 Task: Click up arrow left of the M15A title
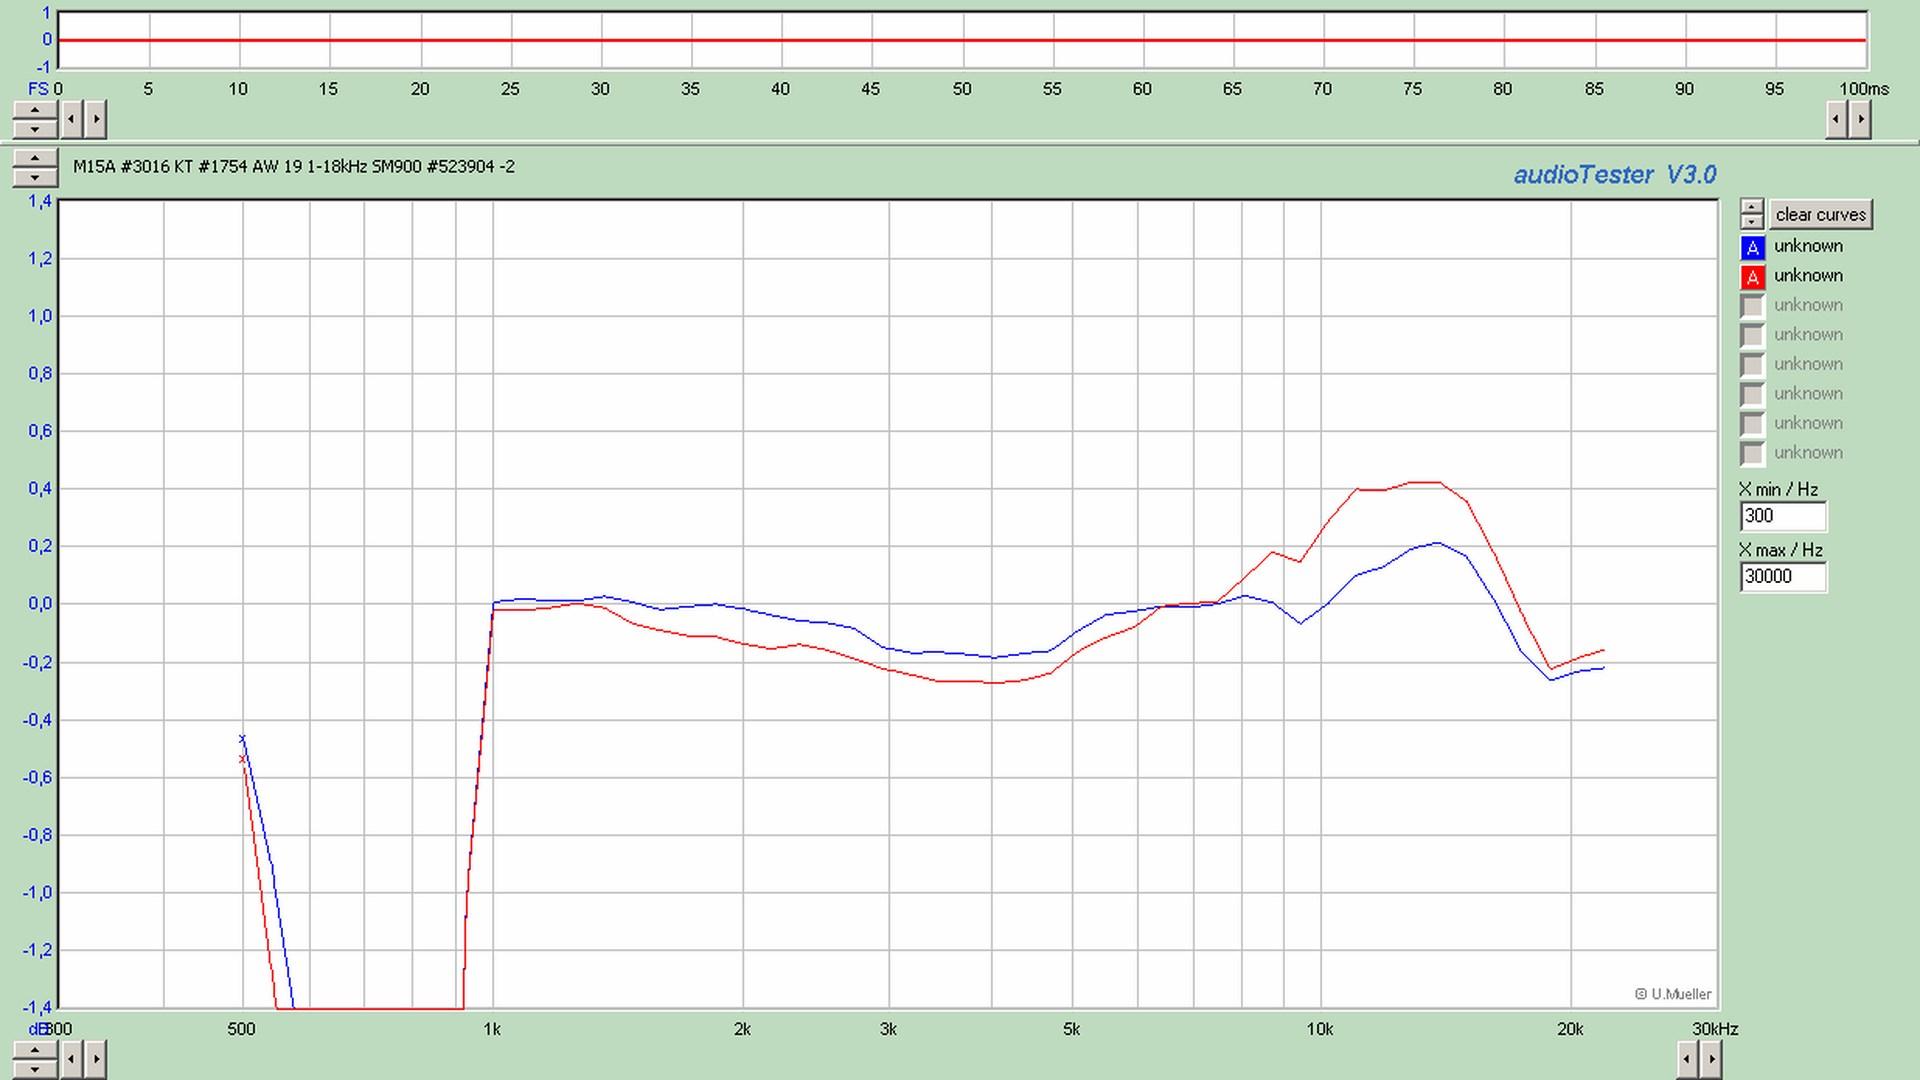tap(35, 159)
